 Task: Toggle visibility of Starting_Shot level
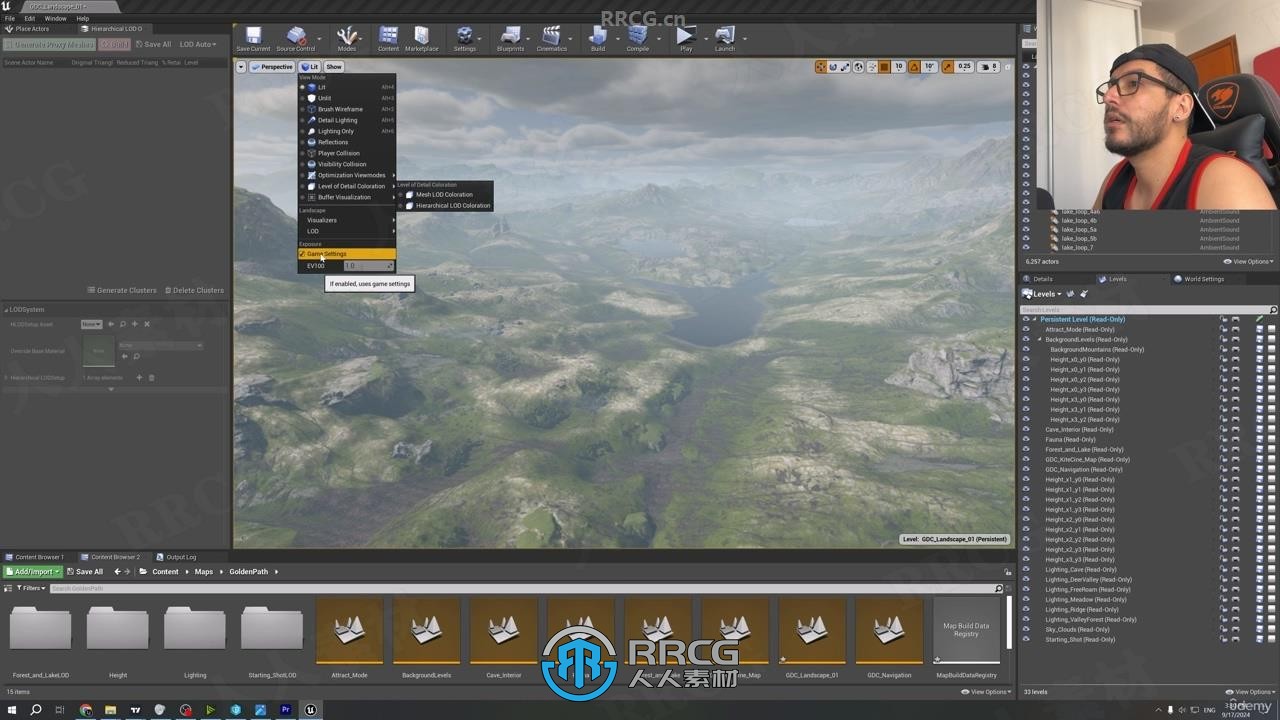pyautogui.click(x=1026, y=639)
